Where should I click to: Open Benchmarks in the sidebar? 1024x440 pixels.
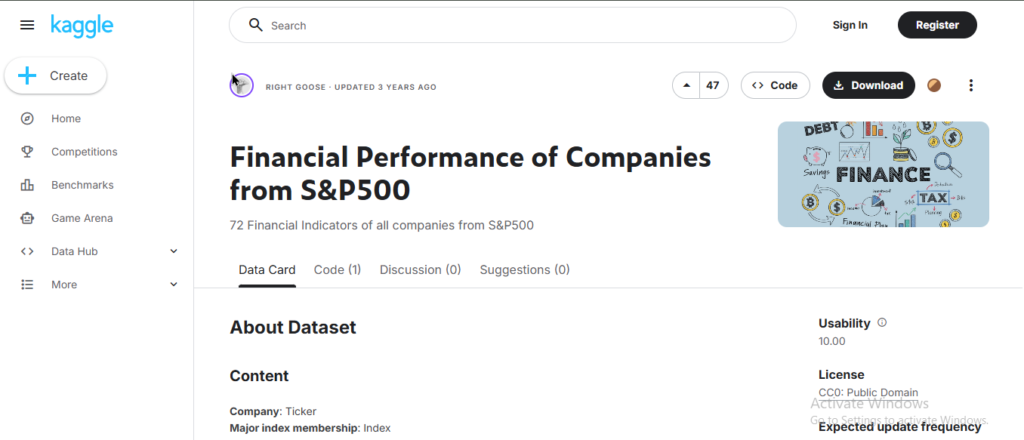82,185
